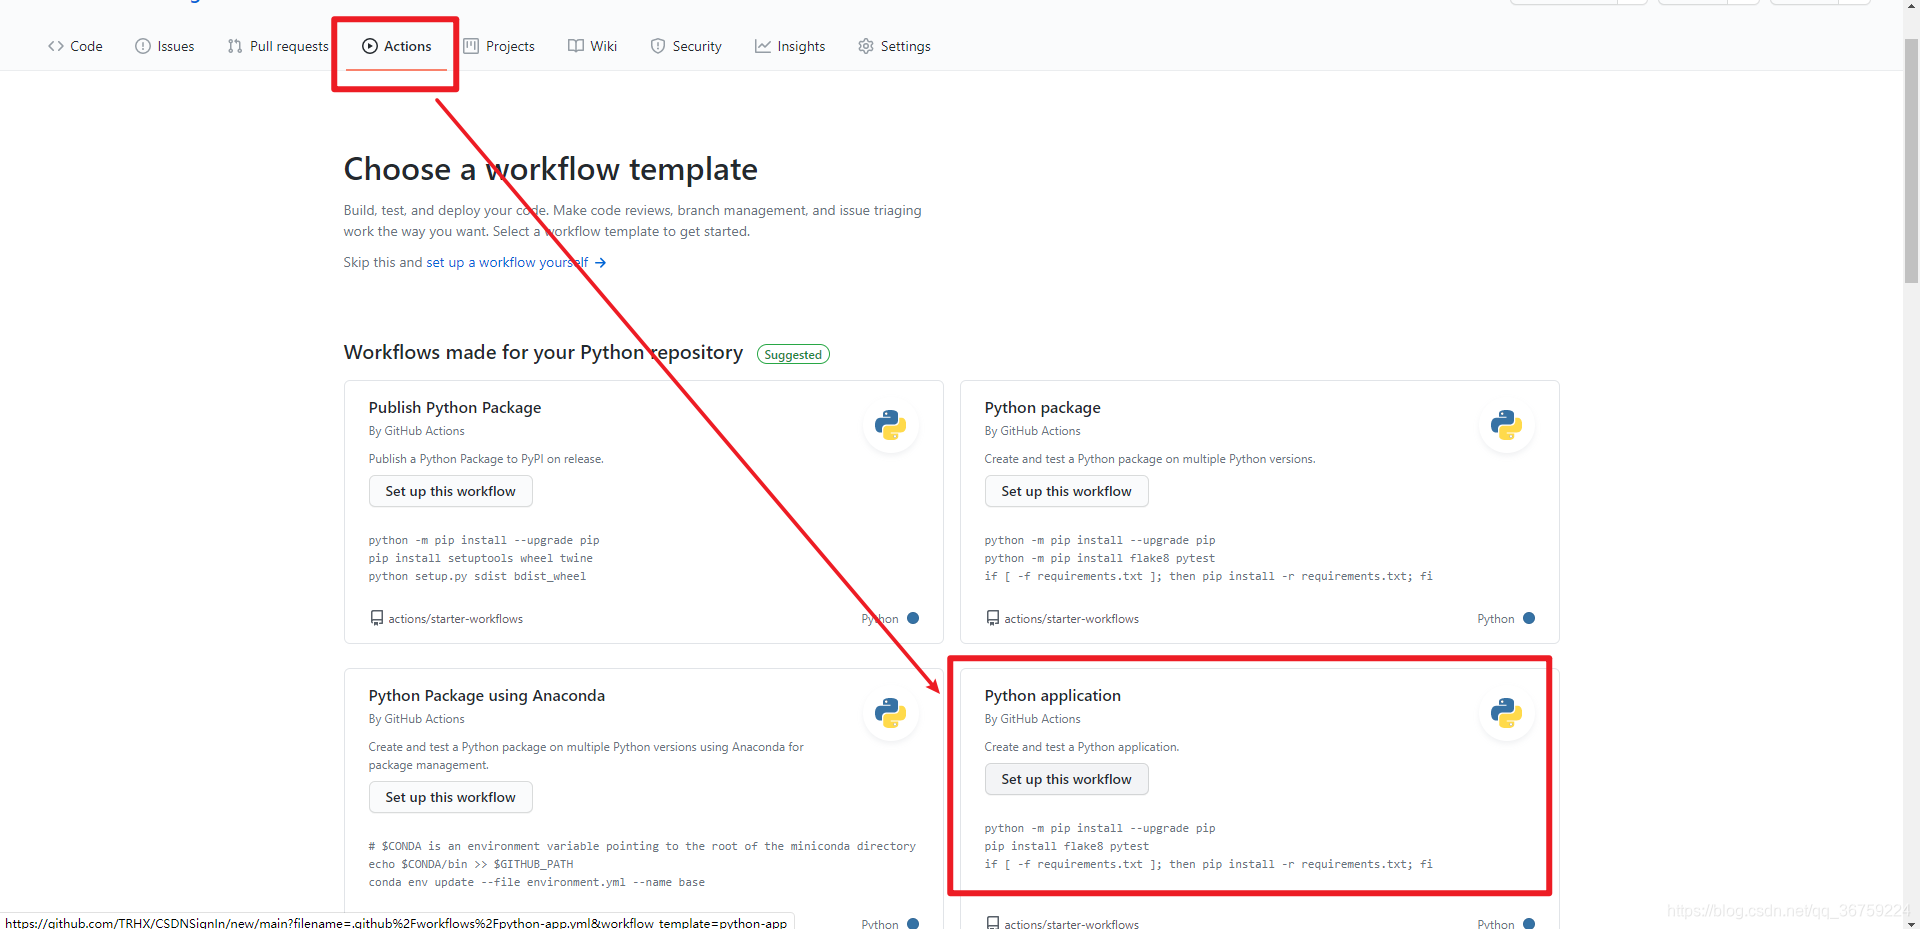Click 'By GitHub Actions' under Publish Python Package
The image size is (1920, 929).
coord(417,431)
